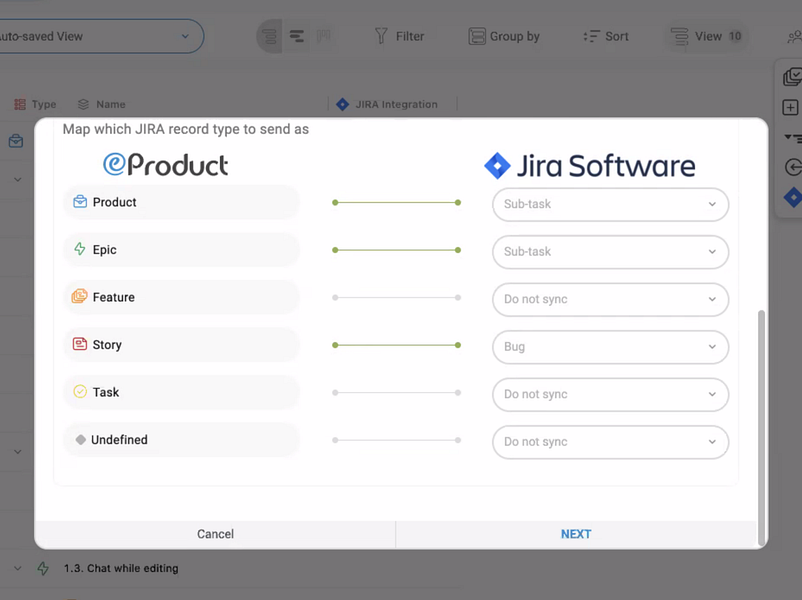Click the Product record type row
This screenshot has width=802, height=600.
181,202
